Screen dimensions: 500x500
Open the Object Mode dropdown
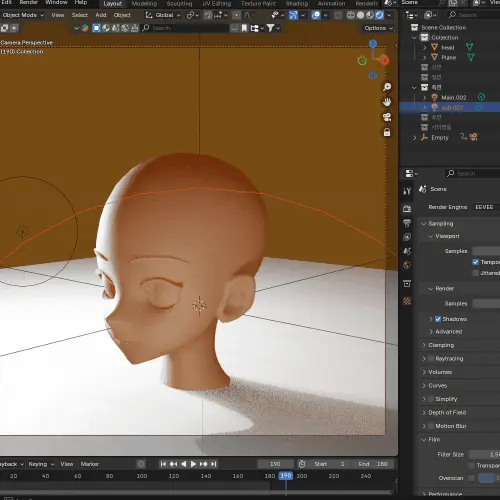point(23,15)
